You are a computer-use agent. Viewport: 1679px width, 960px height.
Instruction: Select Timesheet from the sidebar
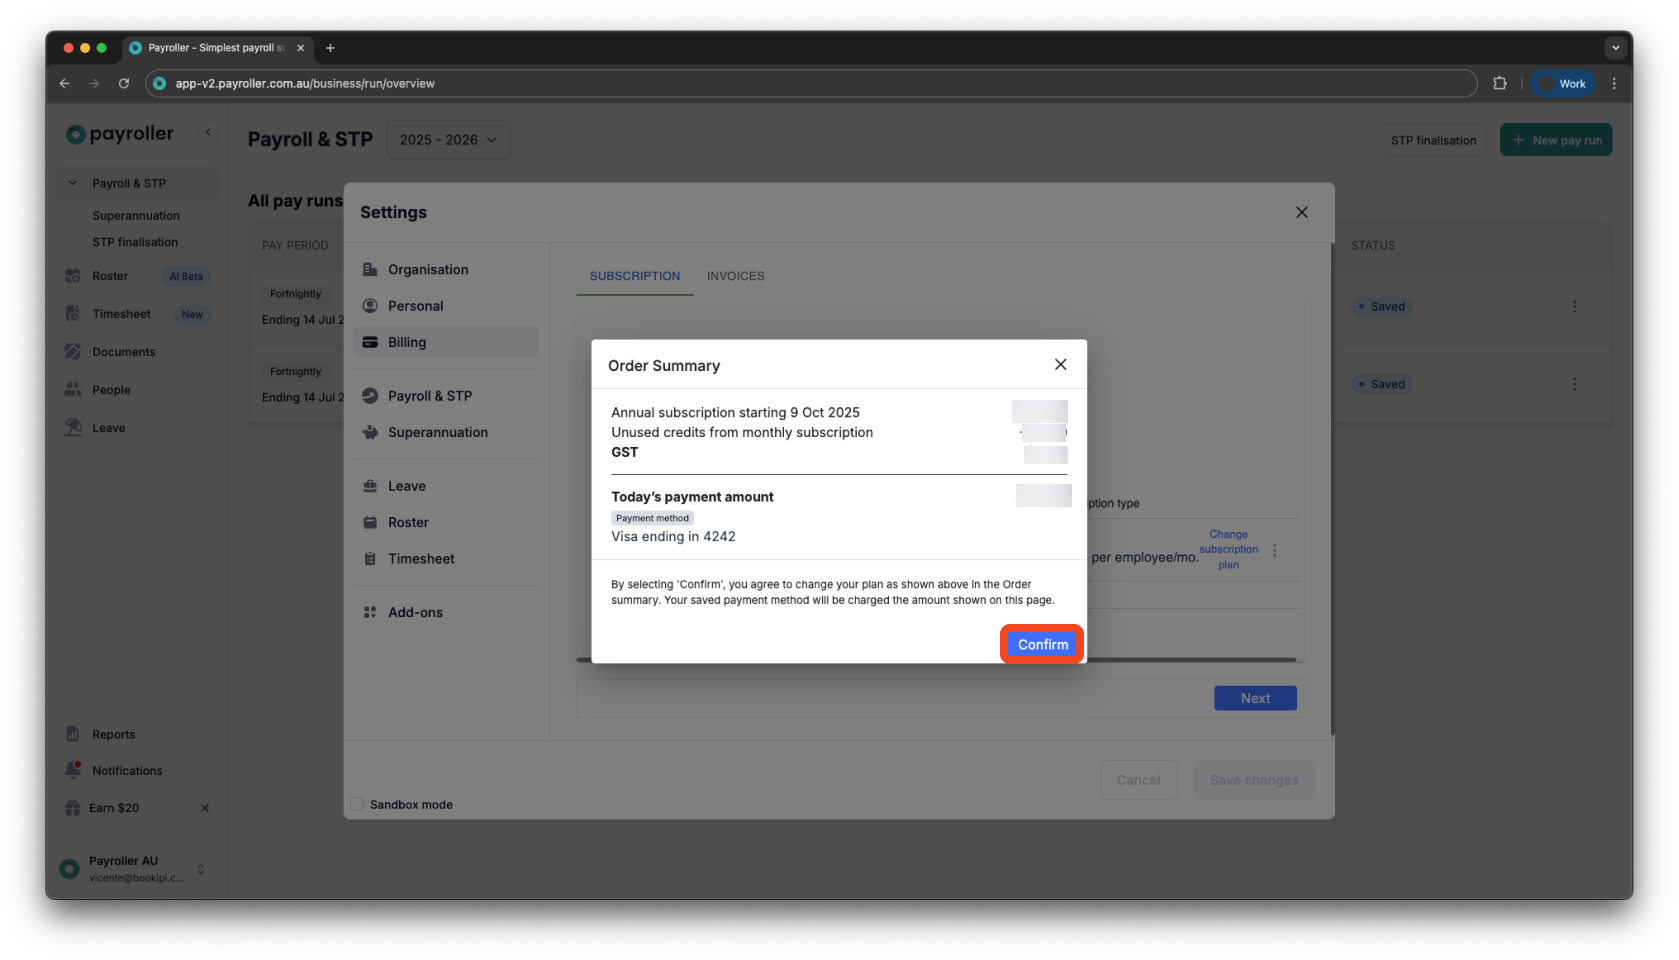tap(120, 313)
